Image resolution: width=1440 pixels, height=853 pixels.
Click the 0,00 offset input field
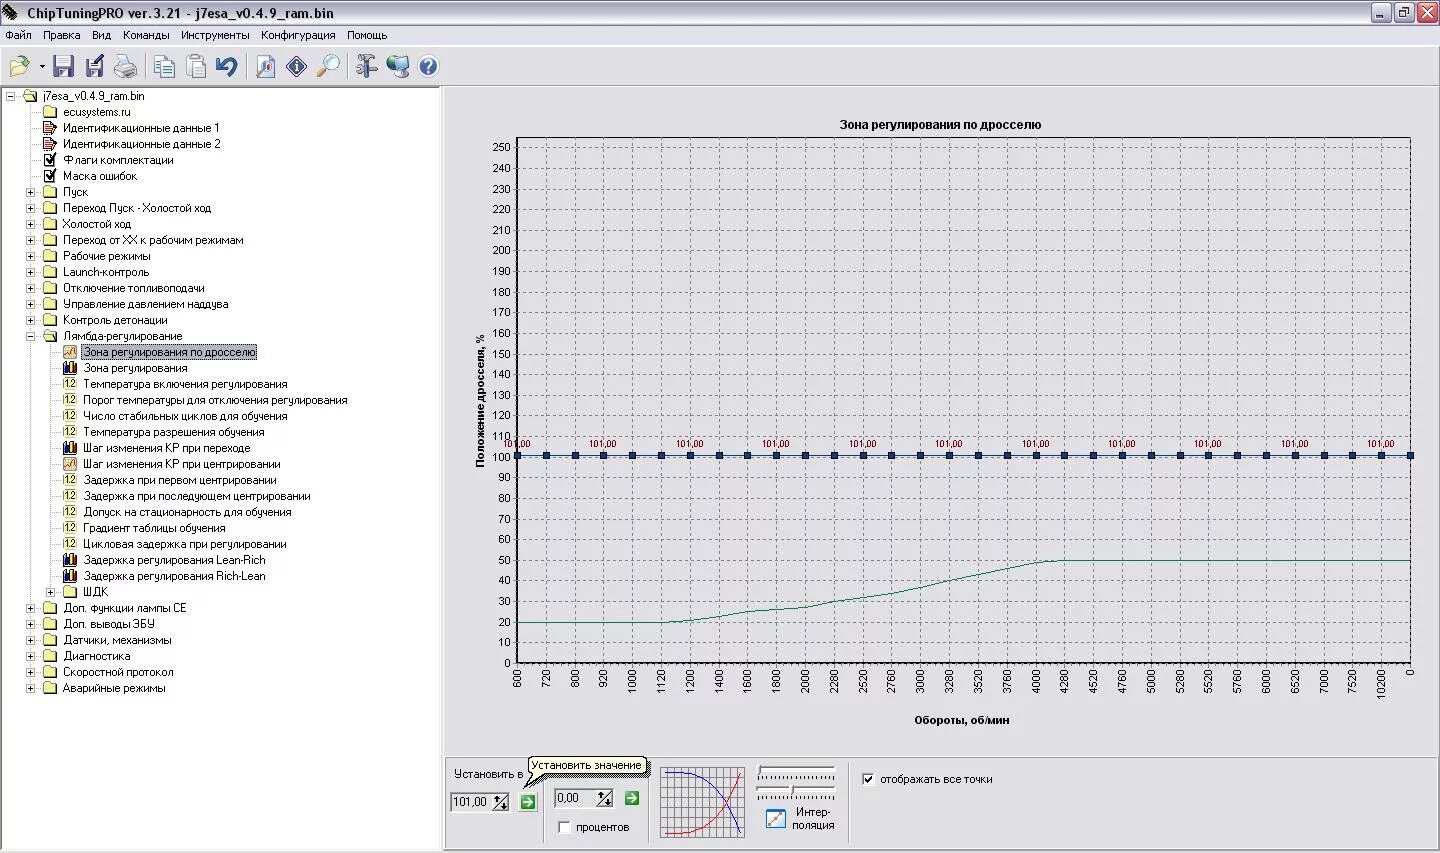pyautogui.click(x=576, y=798)
